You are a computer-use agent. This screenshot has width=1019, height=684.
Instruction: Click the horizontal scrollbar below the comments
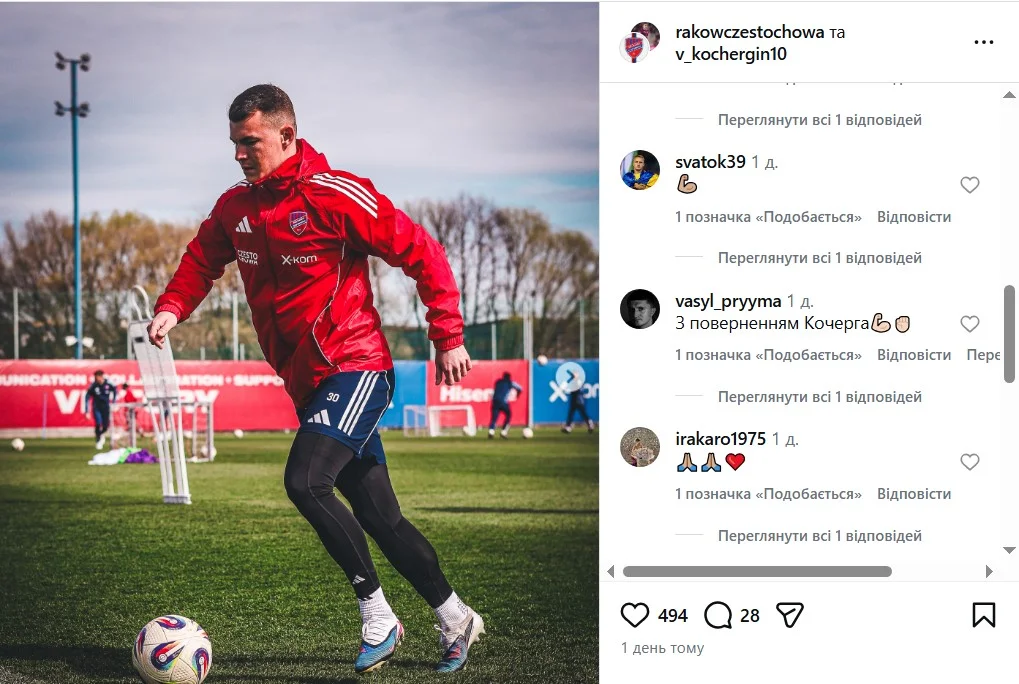click(757, 572)
